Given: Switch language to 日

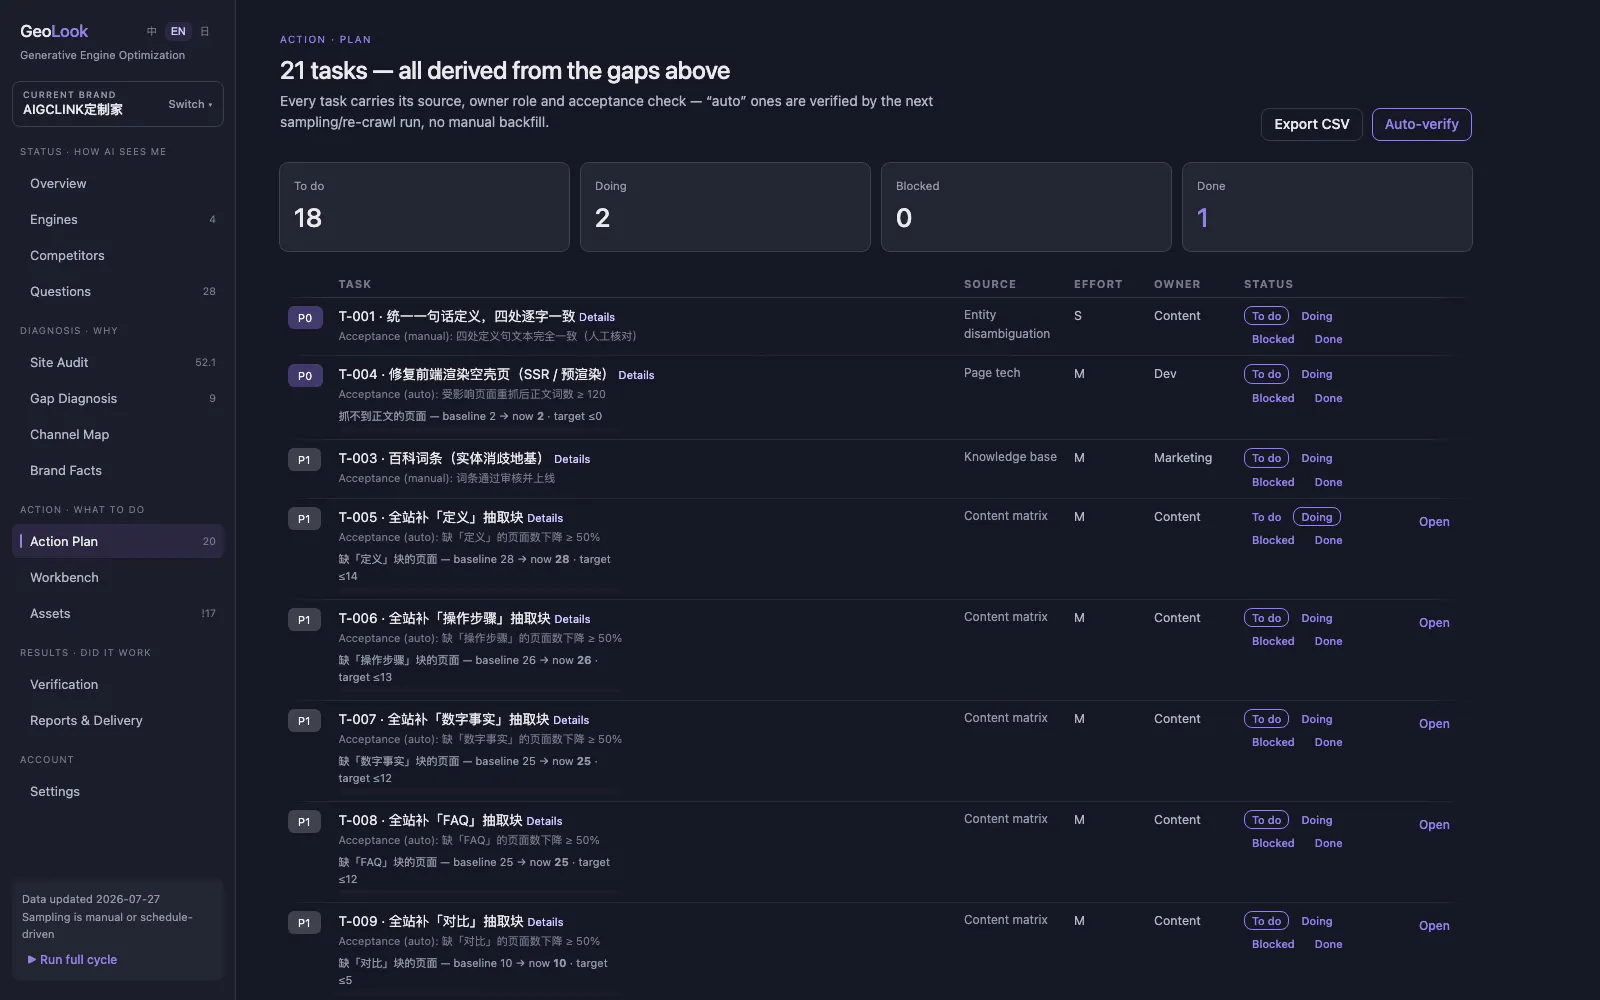Looking at the screenshot, I should click(205, 31).
